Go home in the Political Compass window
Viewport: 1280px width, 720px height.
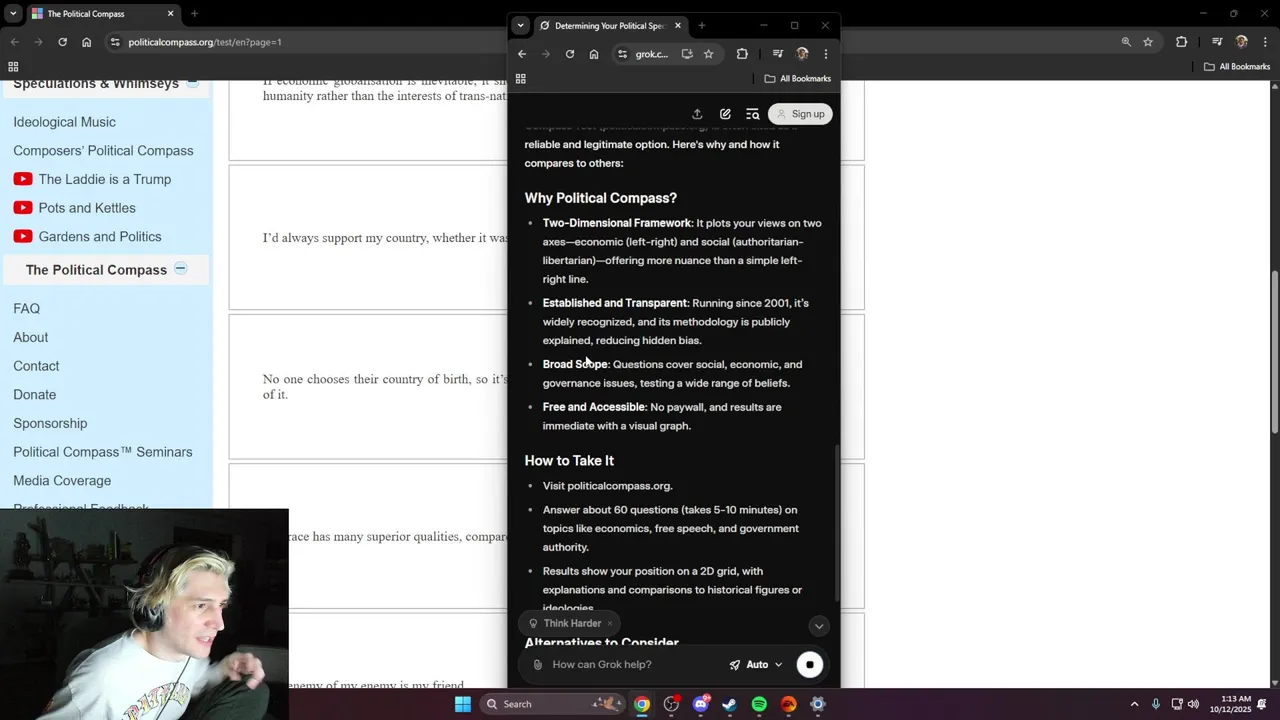tap(86, 42)
